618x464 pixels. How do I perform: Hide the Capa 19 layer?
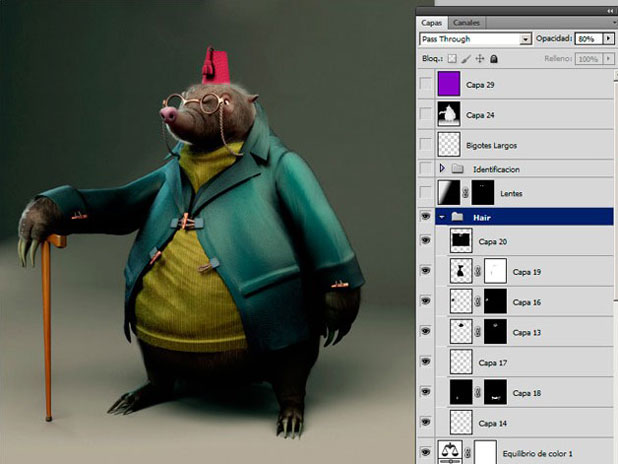pyautogui.click(x=426, y=271)
